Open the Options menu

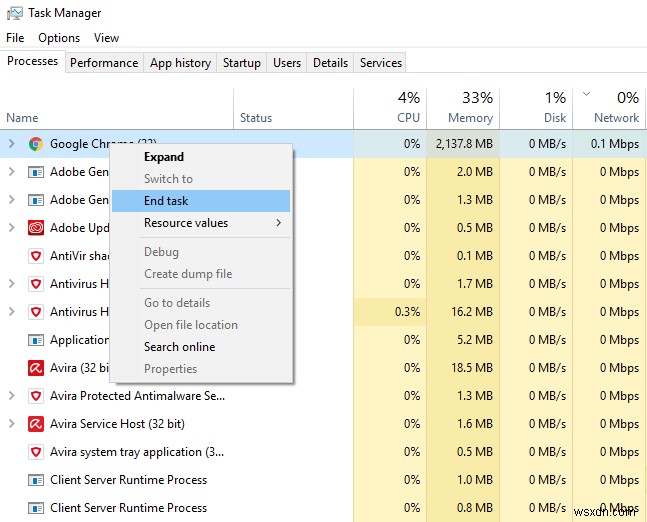pos(59,38)
